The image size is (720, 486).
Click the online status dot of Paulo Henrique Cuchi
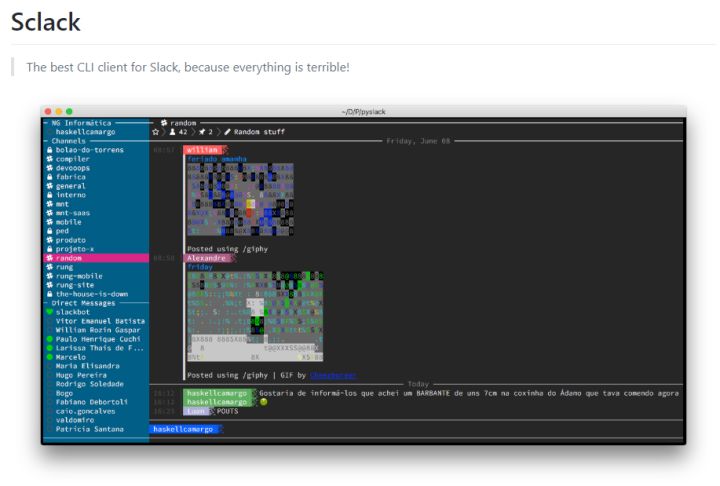(x=50, y=339)
